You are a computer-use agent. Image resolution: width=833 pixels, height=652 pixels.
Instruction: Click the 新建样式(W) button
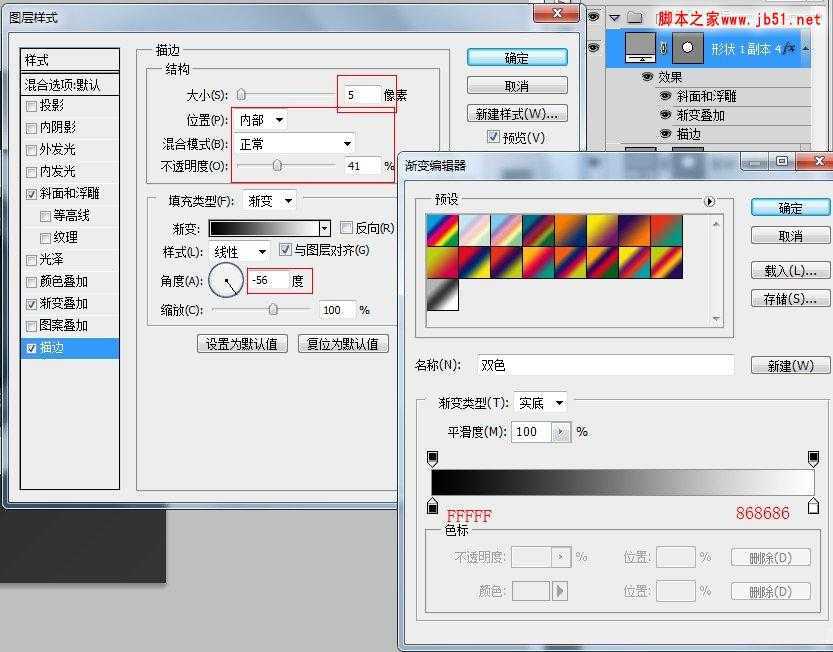point(516,111)
